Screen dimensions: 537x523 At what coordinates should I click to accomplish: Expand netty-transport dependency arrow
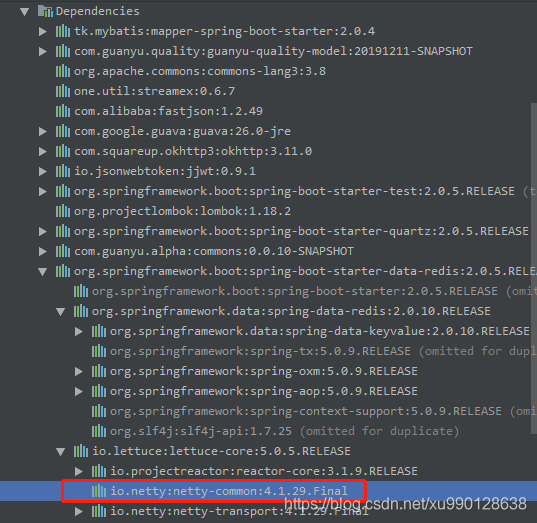(78, 511)
